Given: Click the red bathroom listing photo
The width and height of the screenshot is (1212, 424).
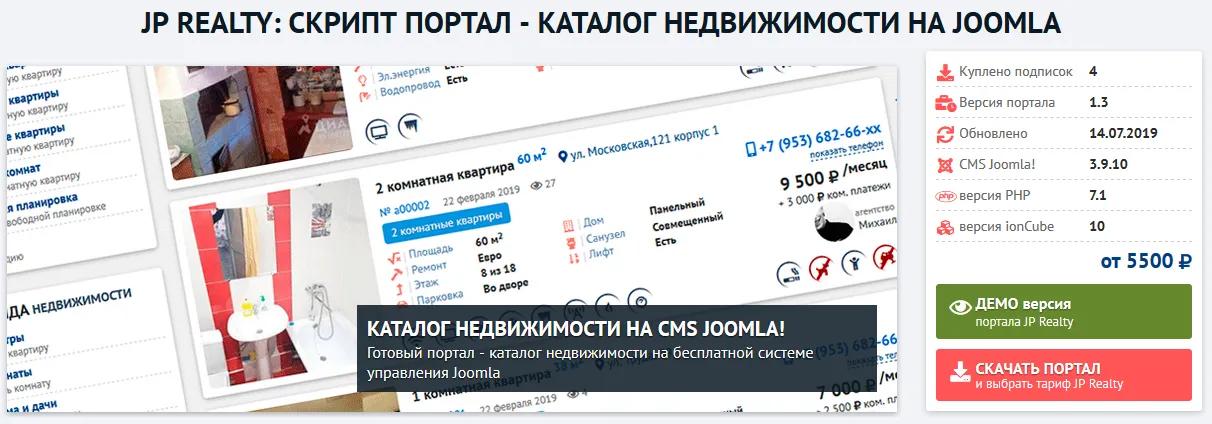Looking at the screenshot, I should [262, 290].
